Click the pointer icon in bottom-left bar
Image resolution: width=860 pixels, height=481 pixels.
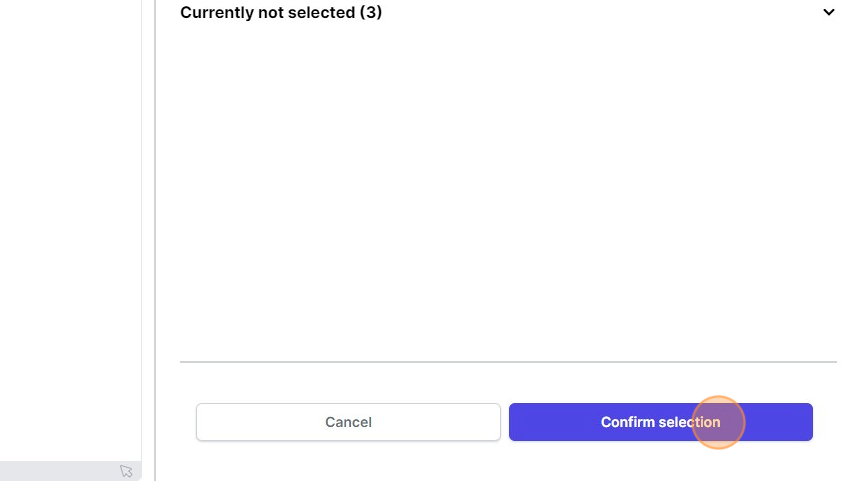[x=126, y=471]
